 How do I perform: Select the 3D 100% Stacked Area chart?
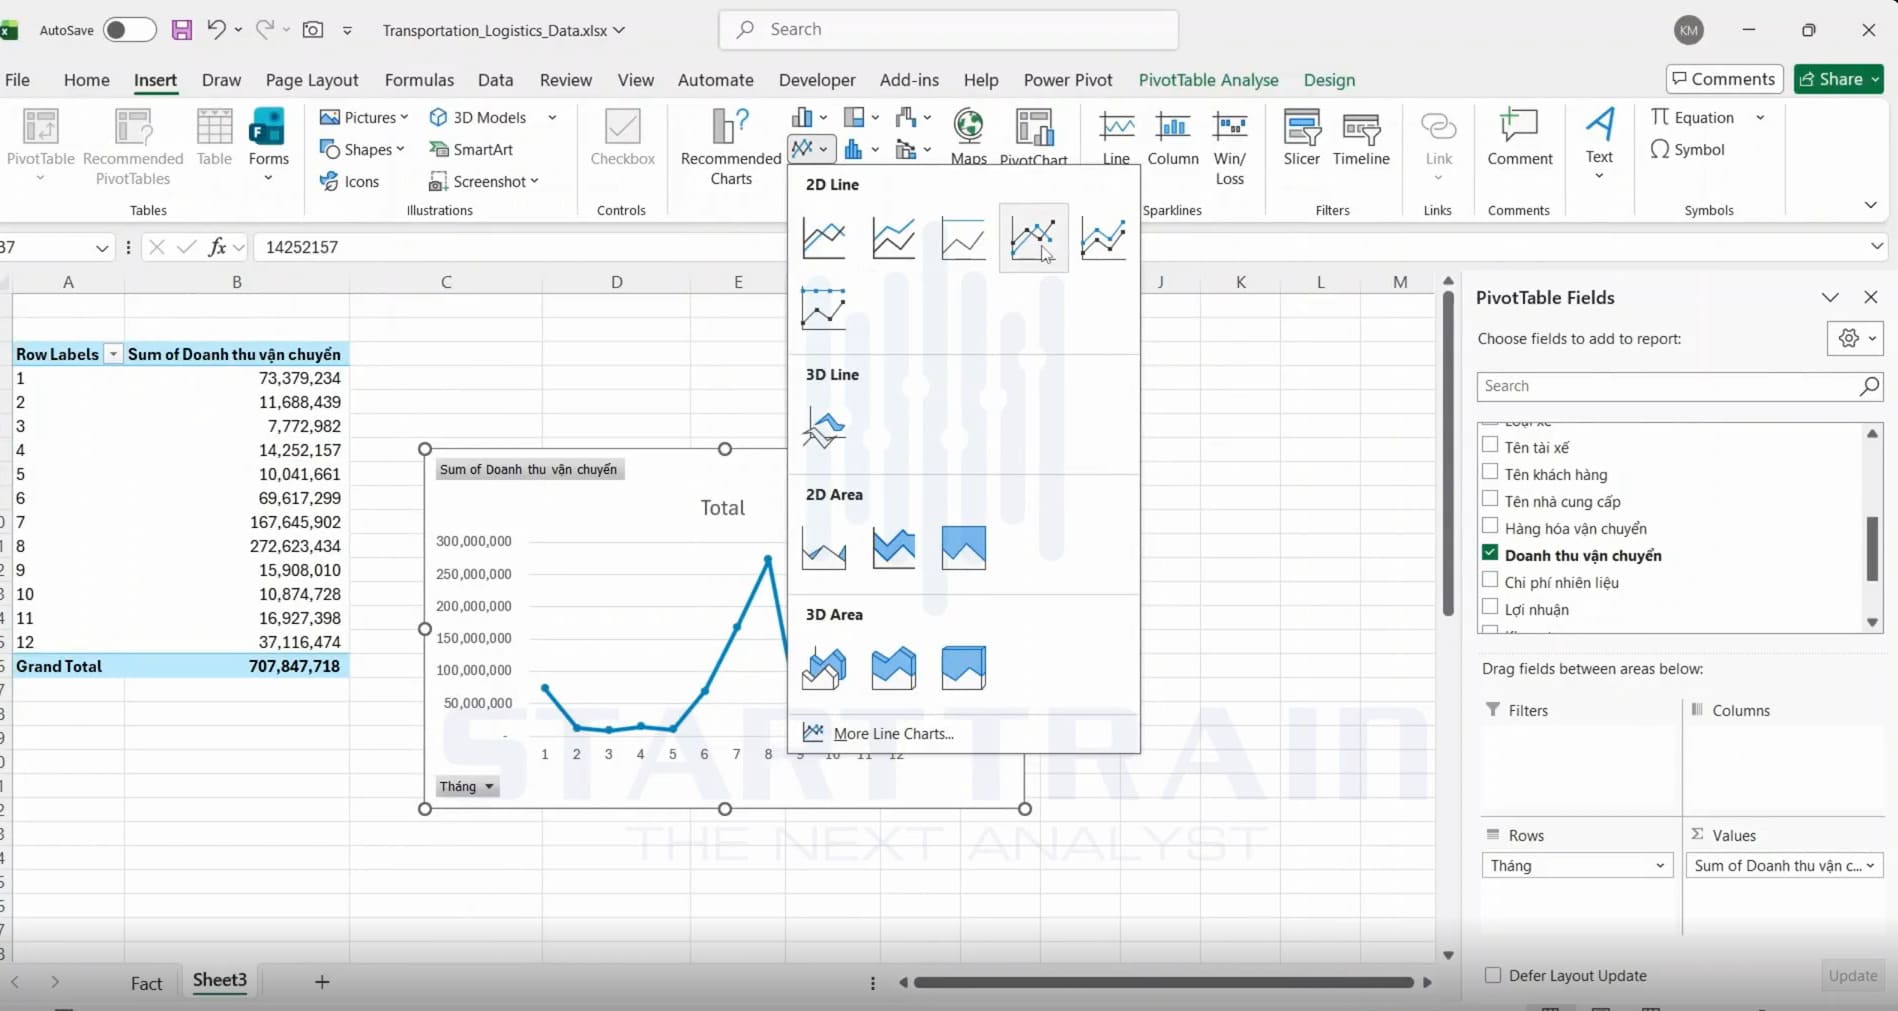963,668
